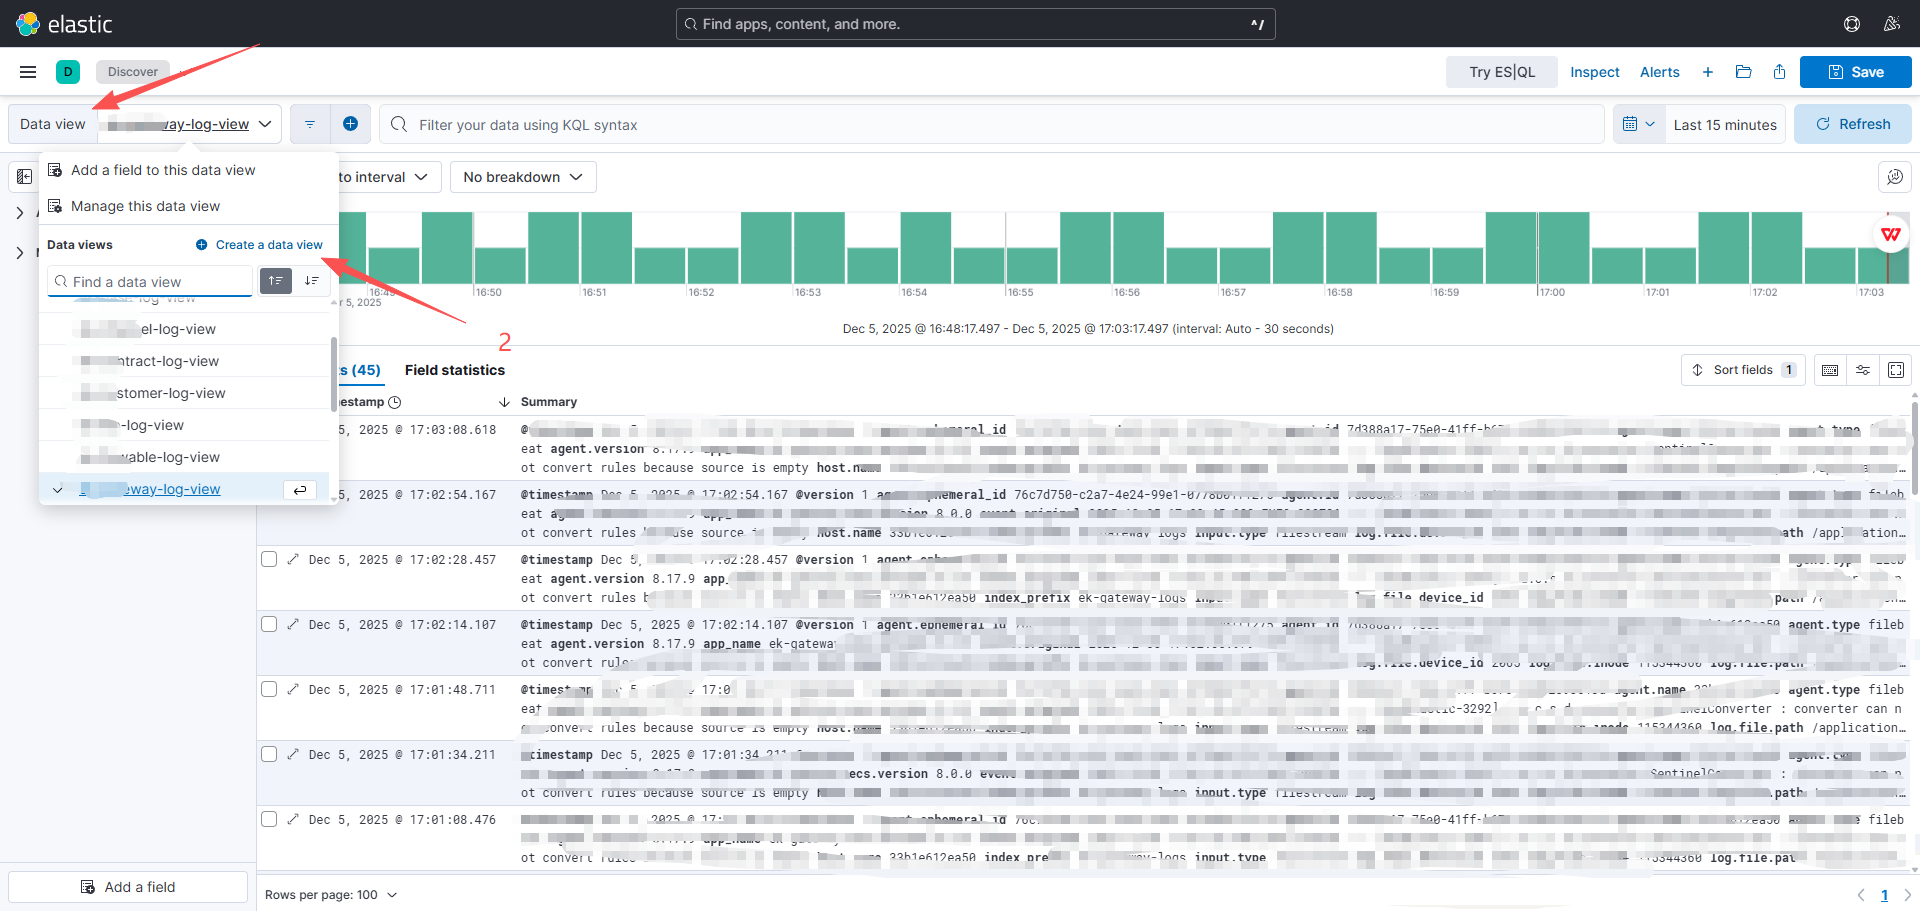The width and height of the screenshot is (1920, 911).
Task: Click the Save button
Action: pos(1856,72)
